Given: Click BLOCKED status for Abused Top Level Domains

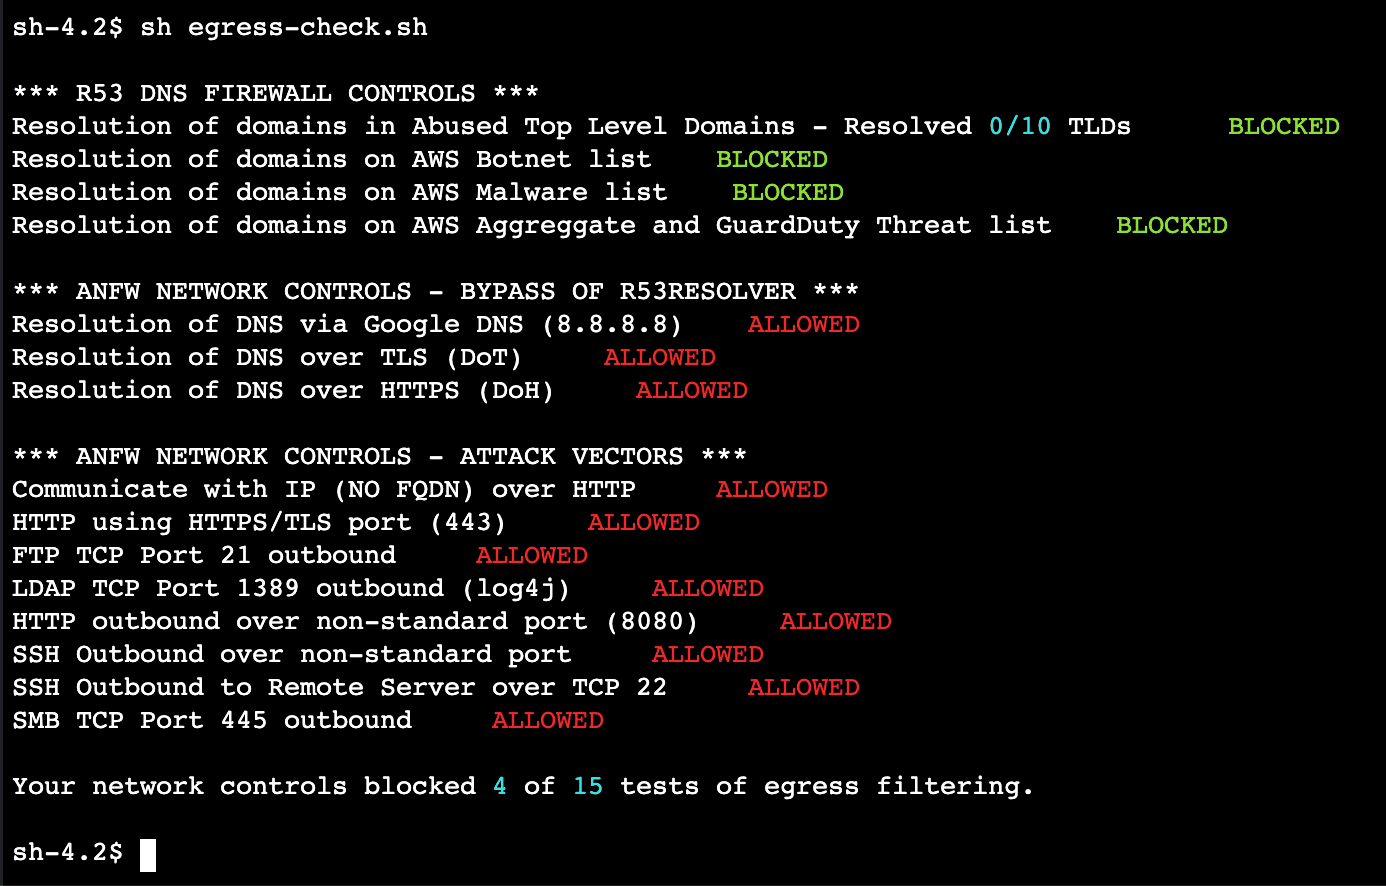Looking at the screenshot, I should point(1284,126).
